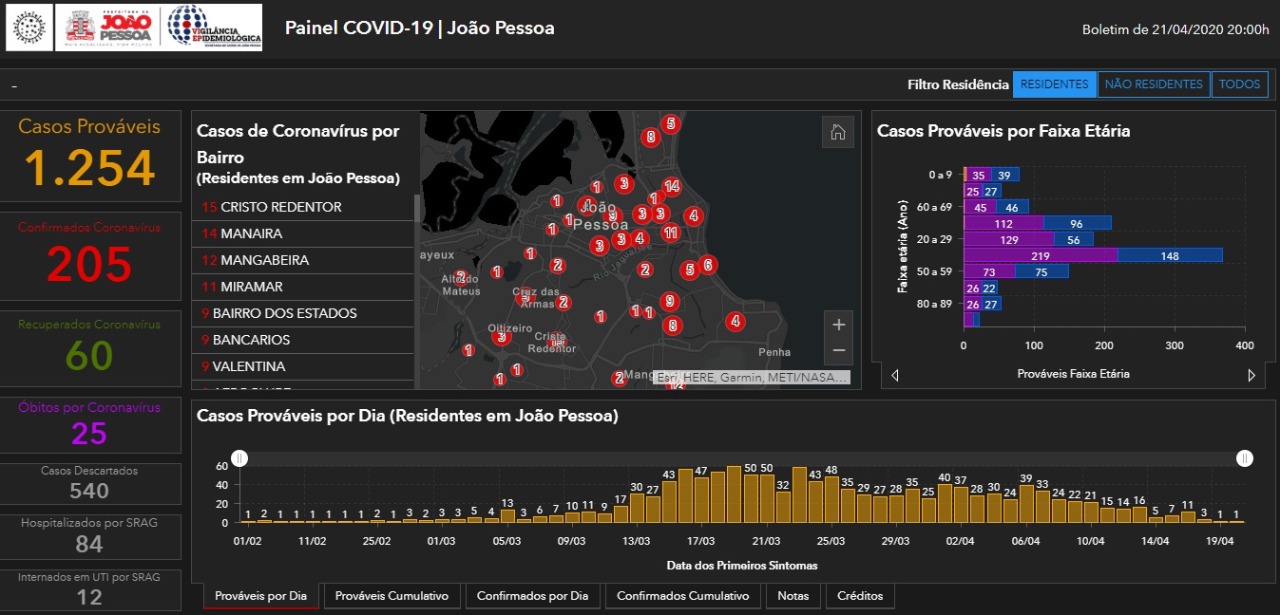Click the João Pessoa prefecture logo
The height and width of the screenshot is (615, 1280).
coord(109,27)
